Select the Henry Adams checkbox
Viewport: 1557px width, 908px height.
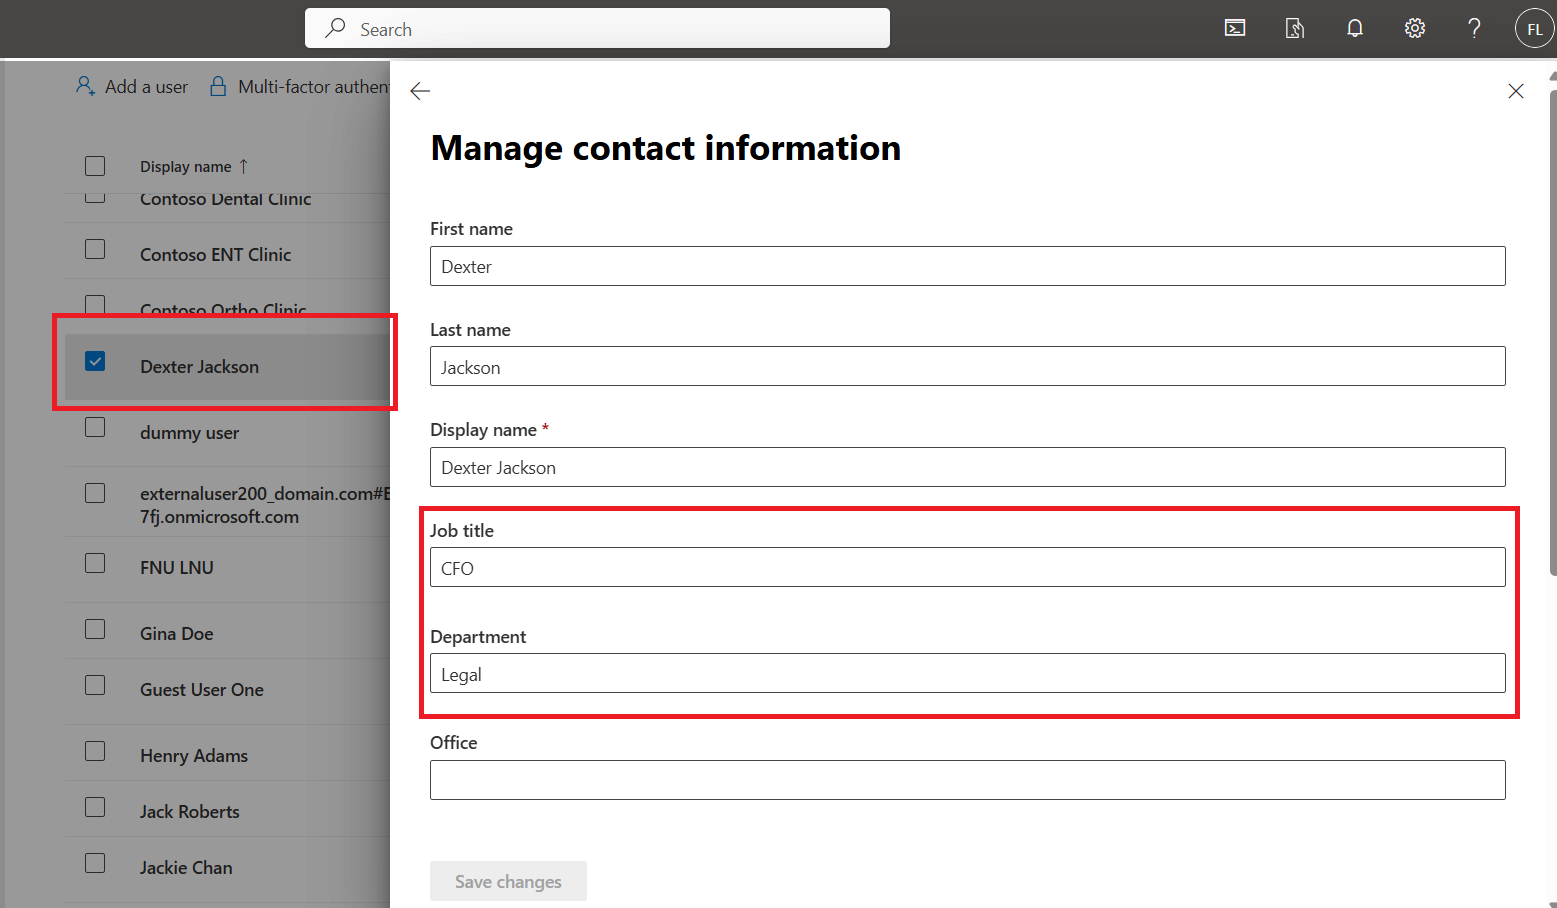click(x=95, y=751)
